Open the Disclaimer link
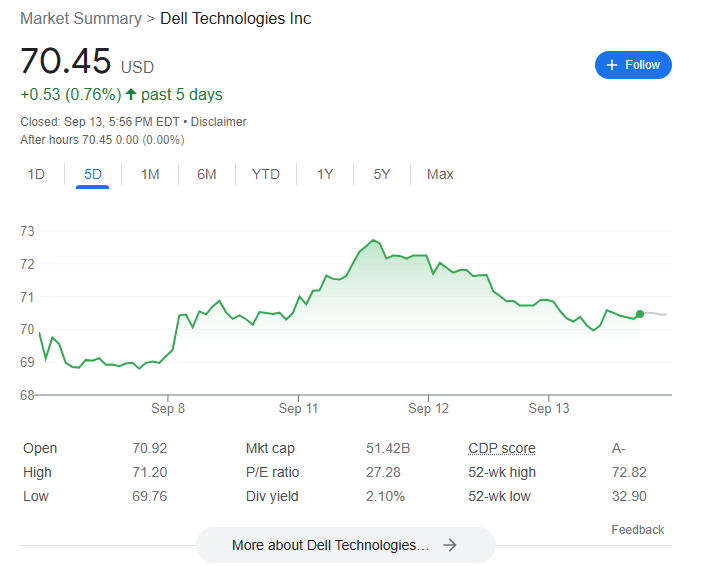 pos(218,122)
